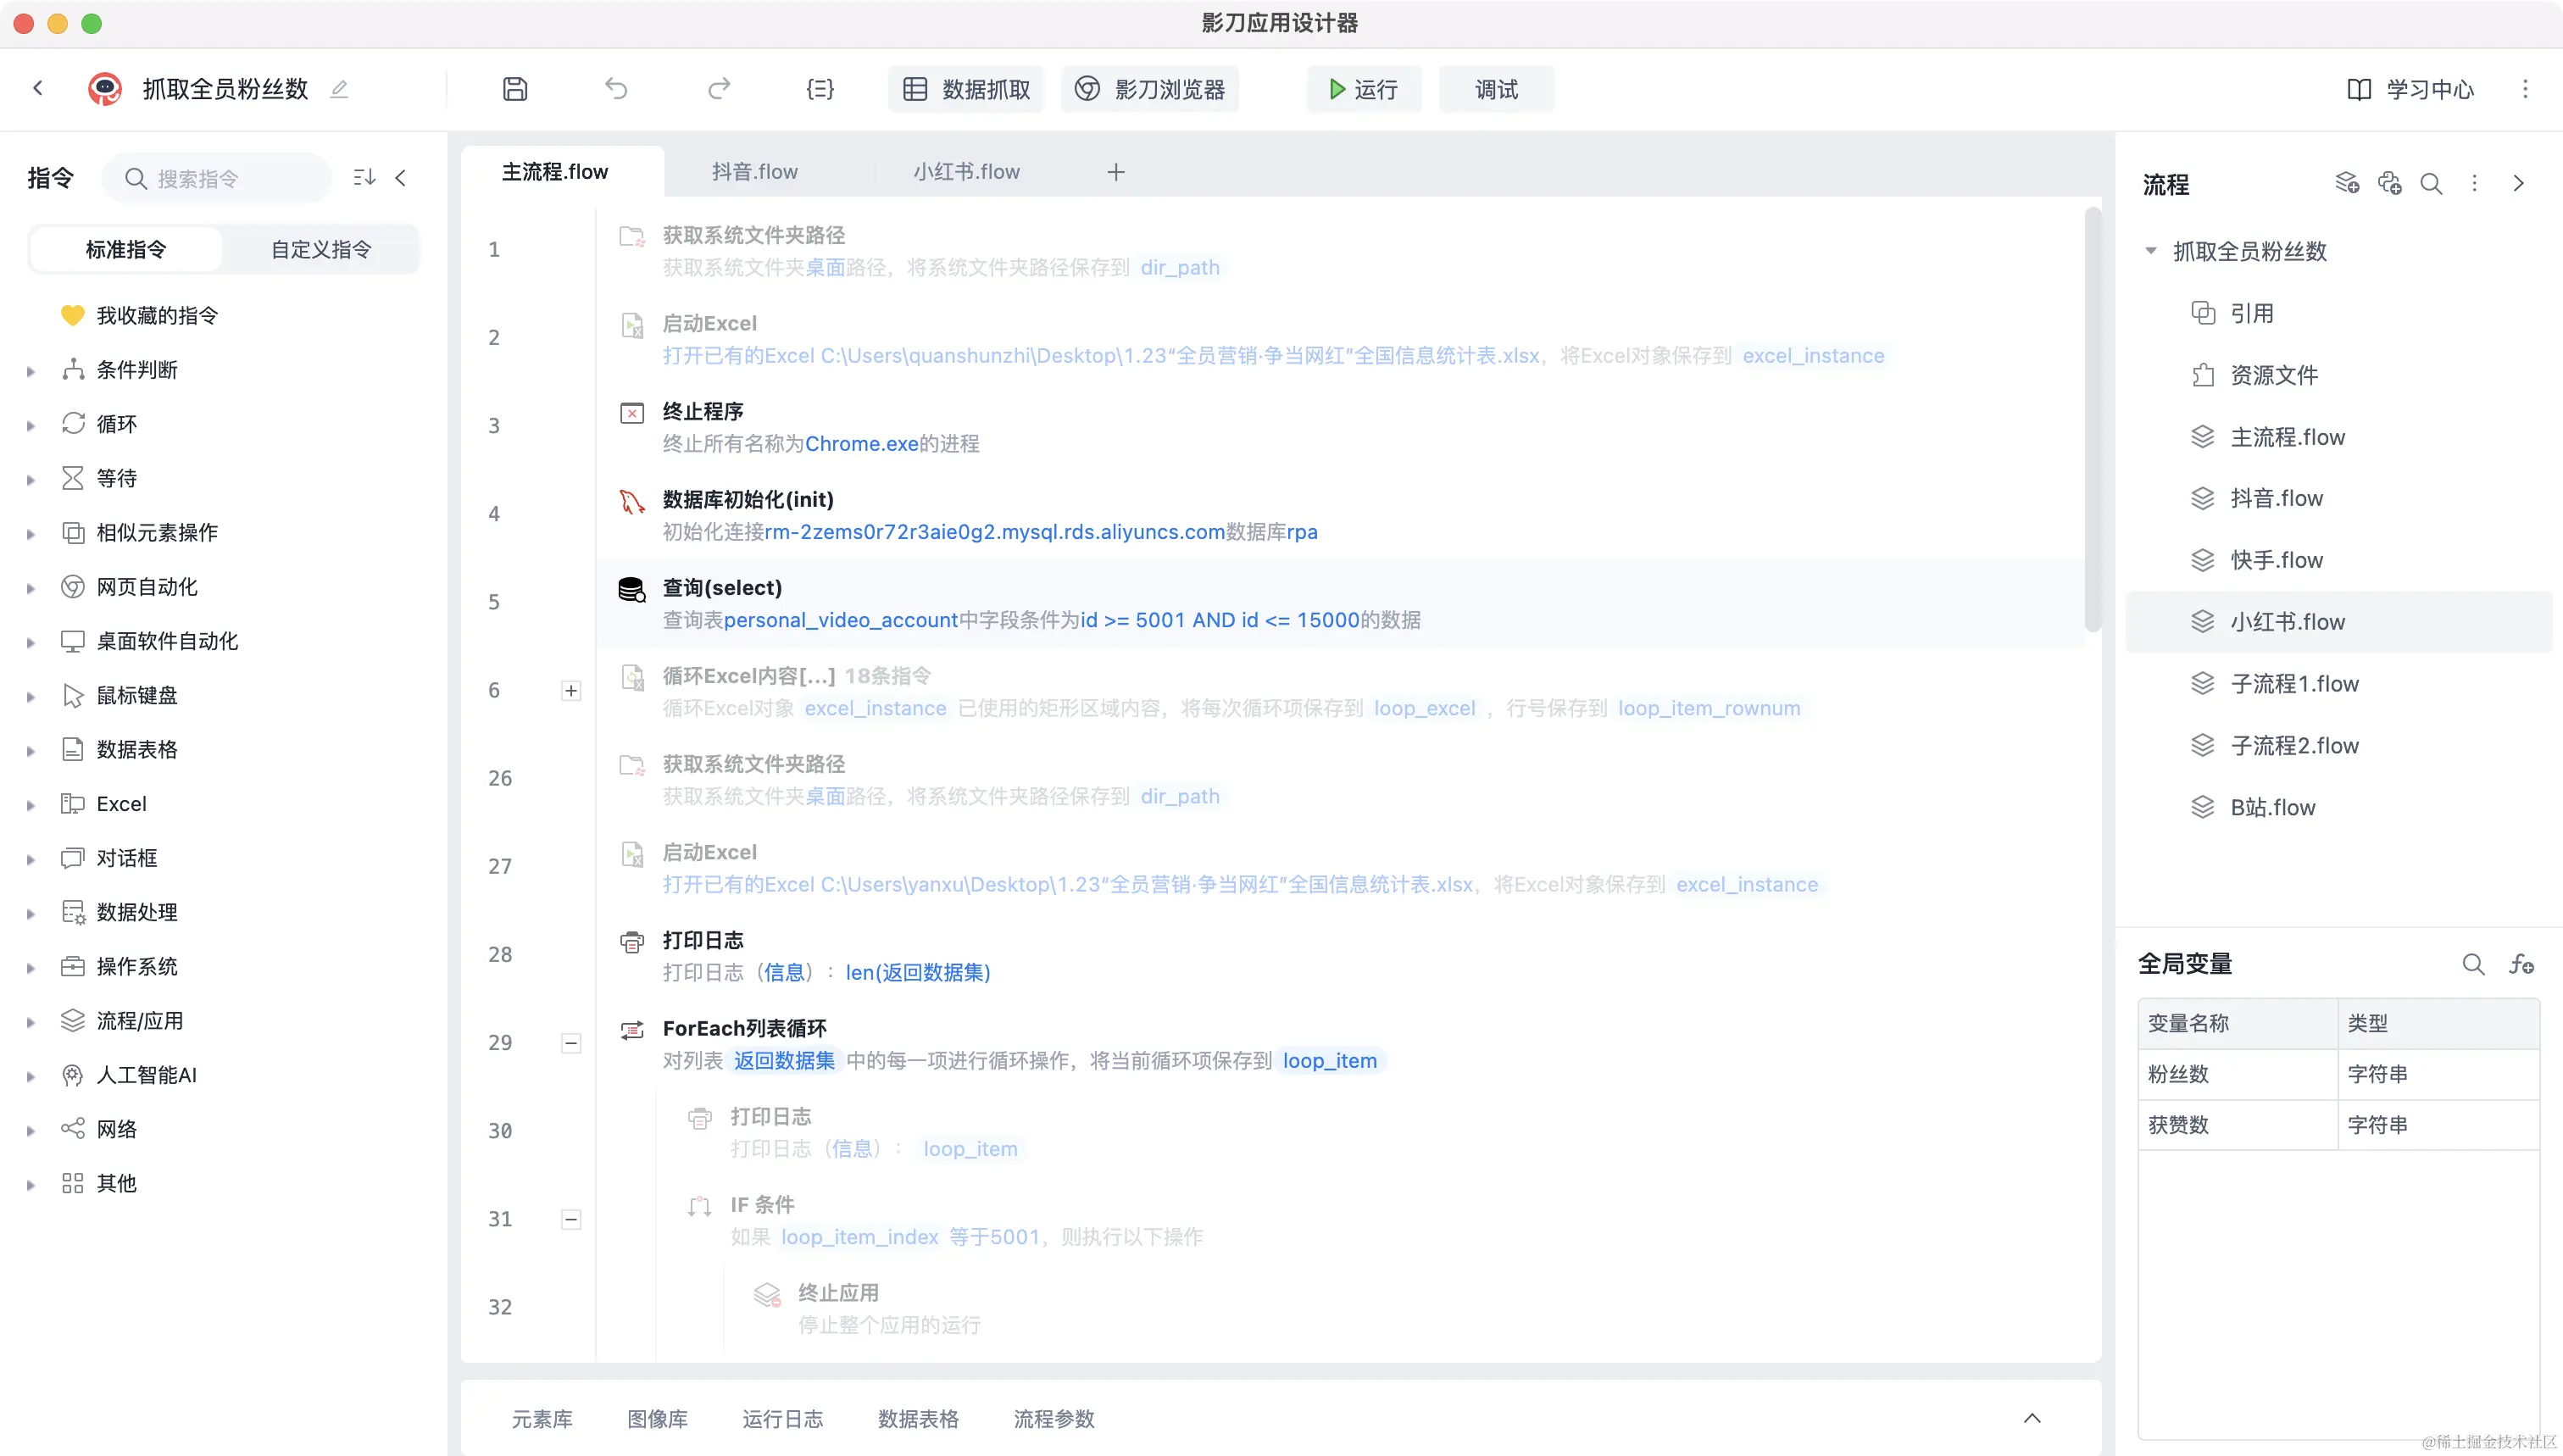Click the flow editor vertical scrollbar
The height and width of the screenshot is (1456, 2563).
tap(2092, 420)
